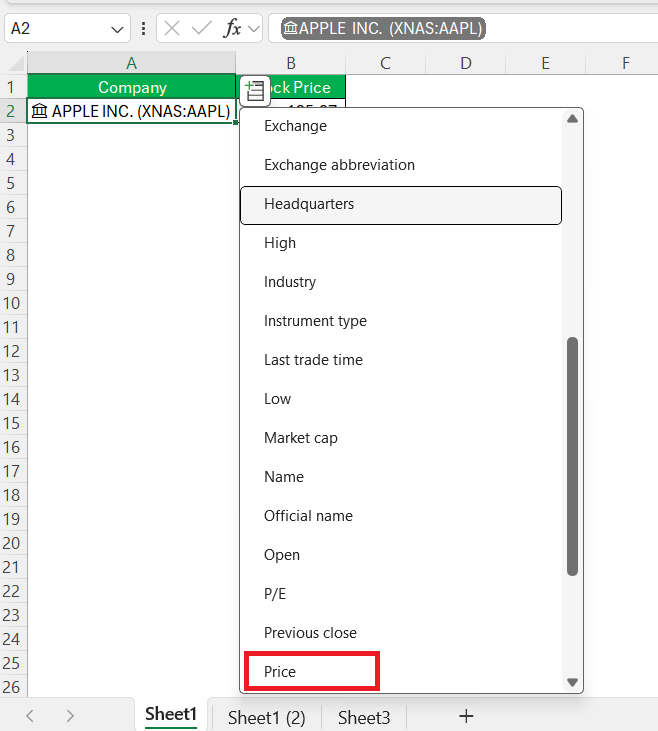Switch to Sheet1 tab
658x731 pixels.
pyautogui.click(x=171, y=714)
